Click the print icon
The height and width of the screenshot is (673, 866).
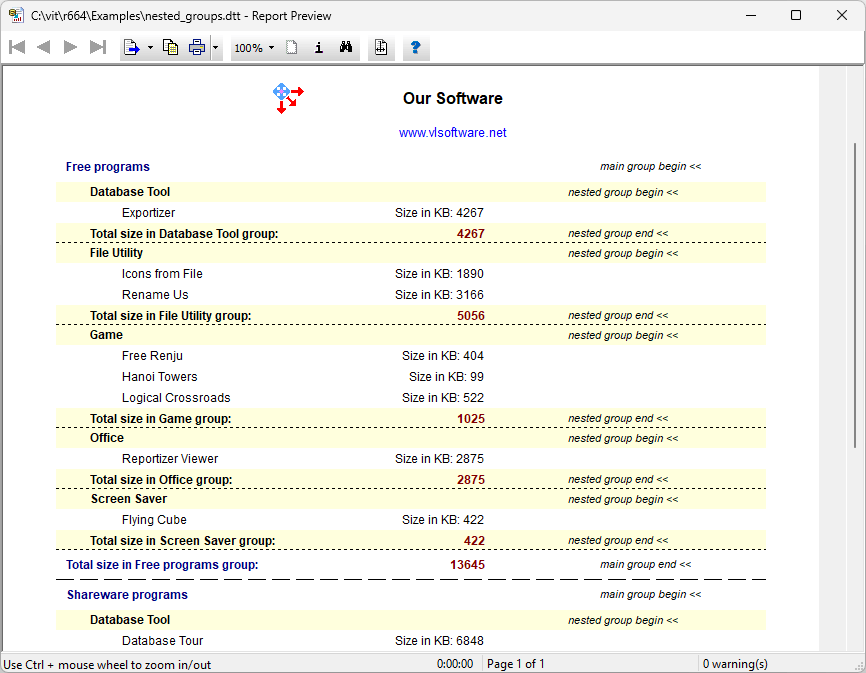pos(197,48)
